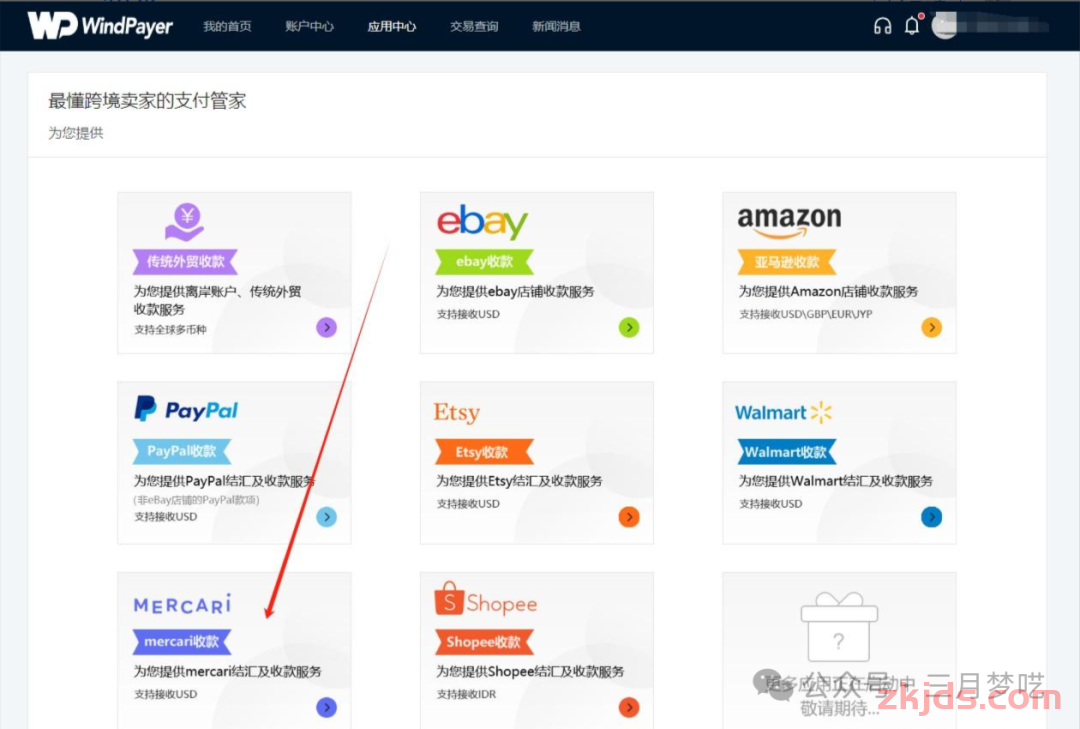Click text 为您提供Walmart结汇及收款服务
Viewport: 1080px width, 729px height.
pyautogui.click(x=835, y=481)
